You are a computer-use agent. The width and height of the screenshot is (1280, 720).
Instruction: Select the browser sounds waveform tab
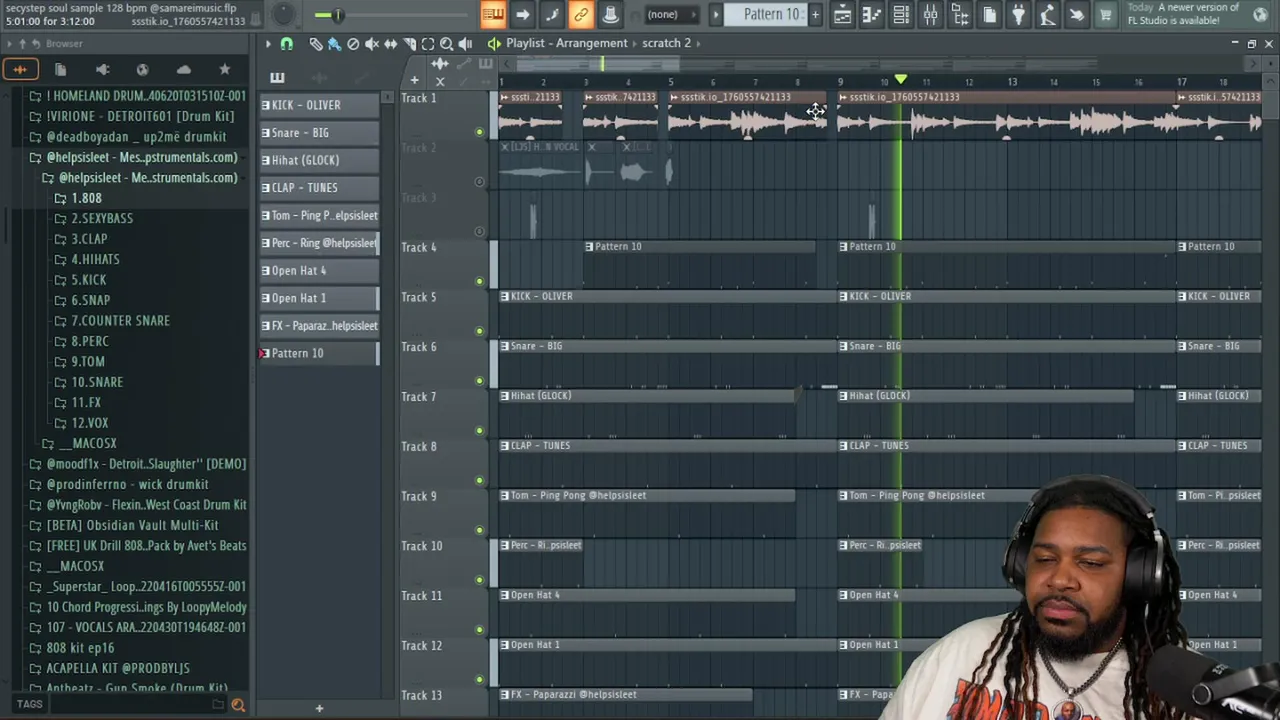pos(20,69)
